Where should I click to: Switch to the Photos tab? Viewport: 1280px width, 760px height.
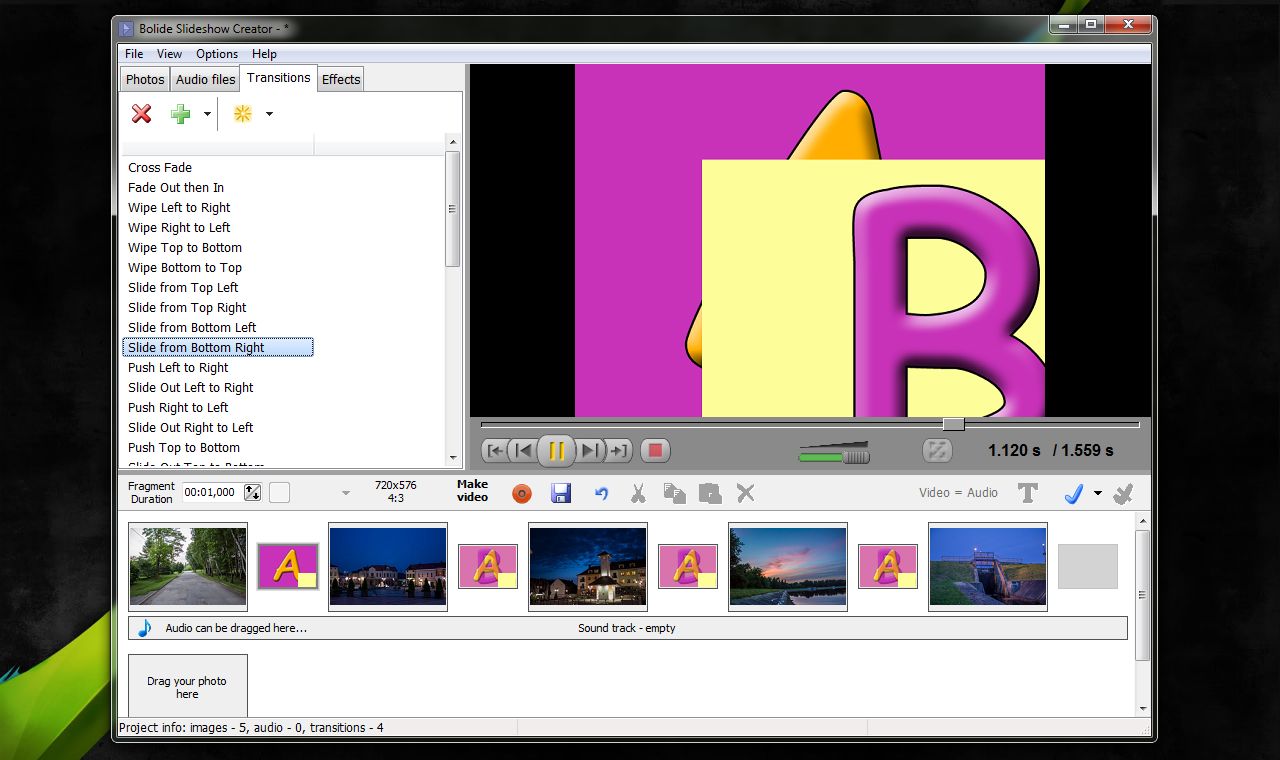[145, 79]
